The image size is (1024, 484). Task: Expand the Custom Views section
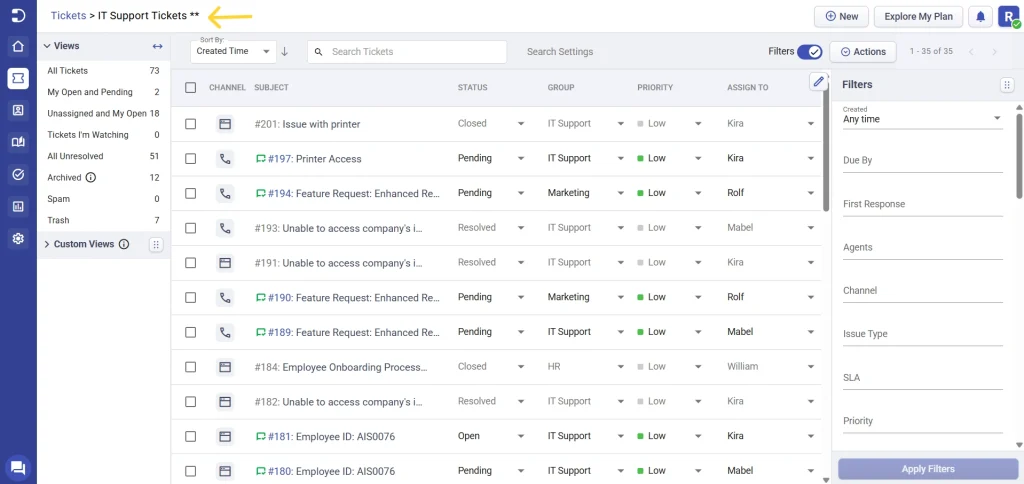(47, 244)
